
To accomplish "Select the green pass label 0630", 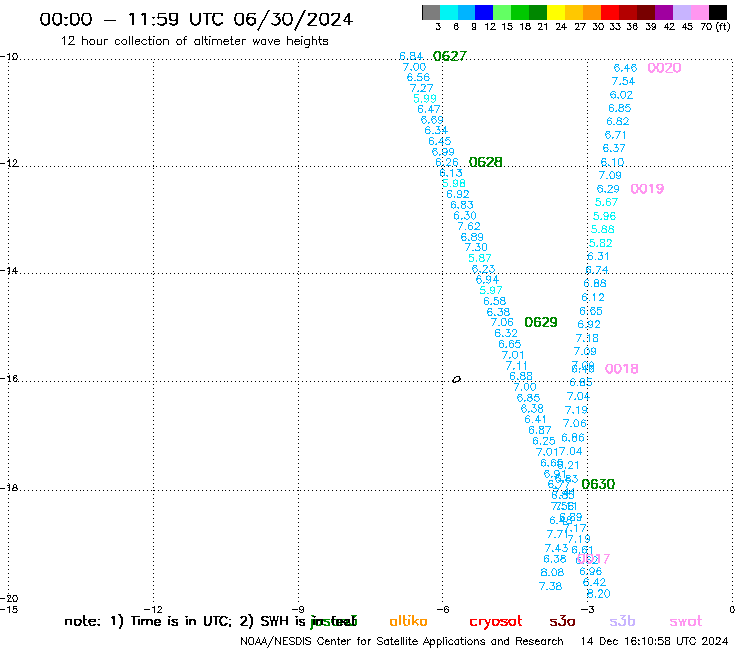I will click(x=598, y=484).
